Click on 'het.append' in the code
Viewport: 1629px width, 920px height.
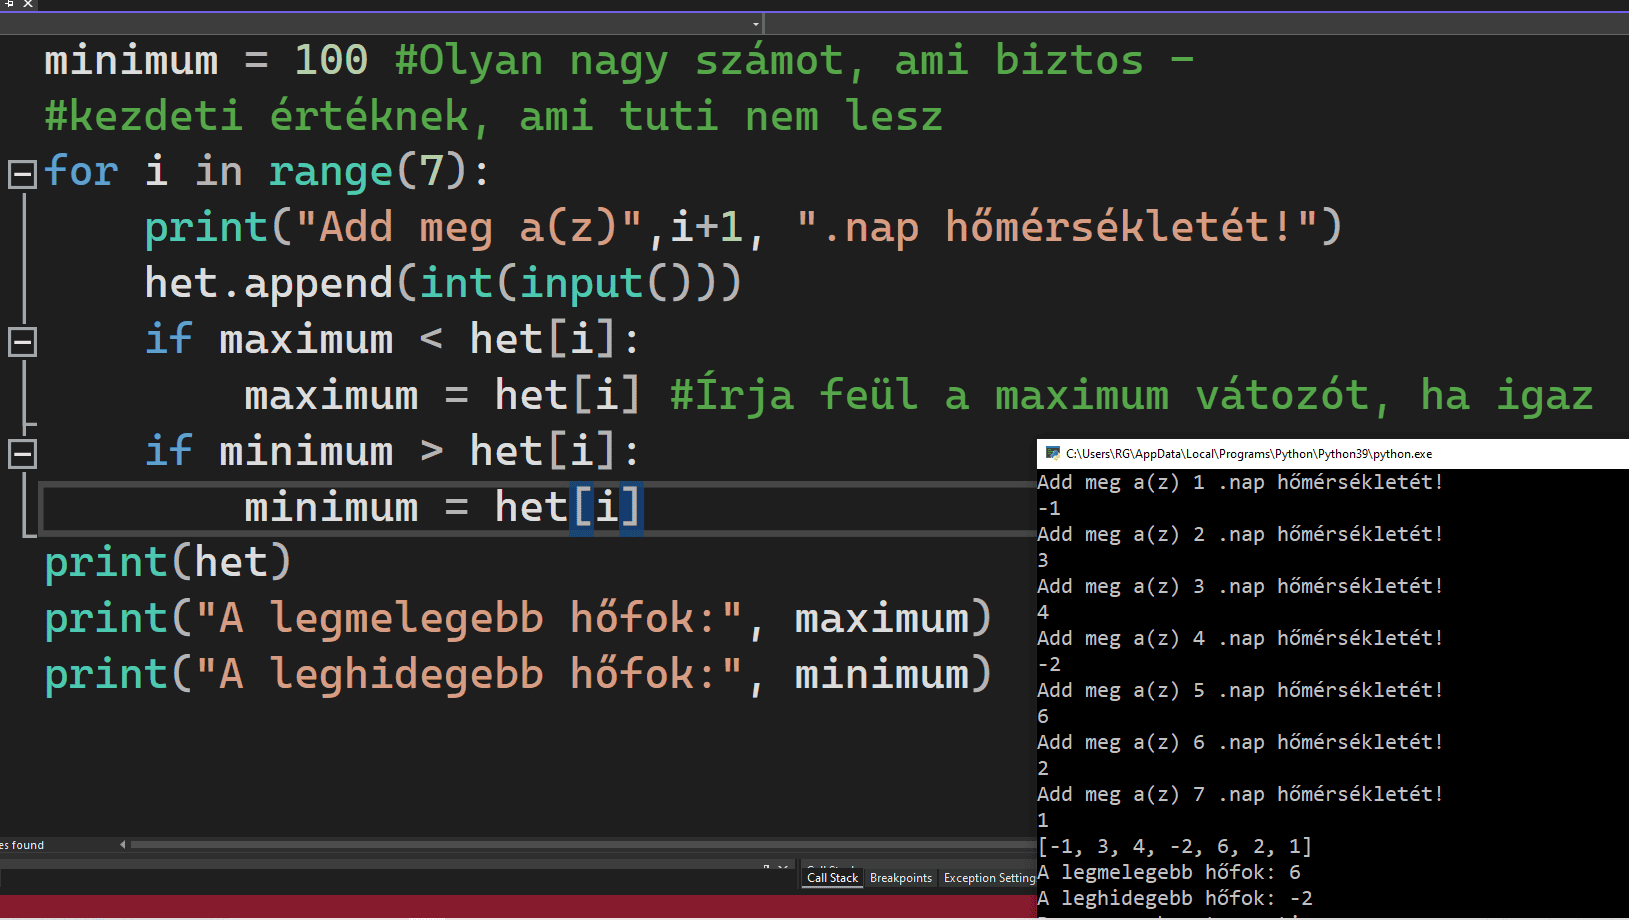point(268,284)
